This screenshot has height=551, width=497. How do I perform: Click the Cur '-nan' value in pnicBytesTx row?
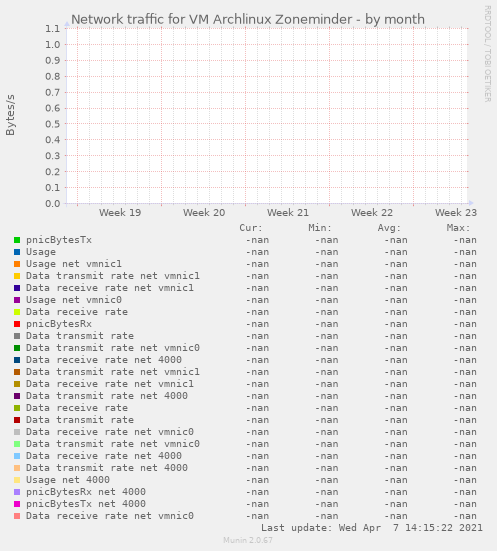257,240
